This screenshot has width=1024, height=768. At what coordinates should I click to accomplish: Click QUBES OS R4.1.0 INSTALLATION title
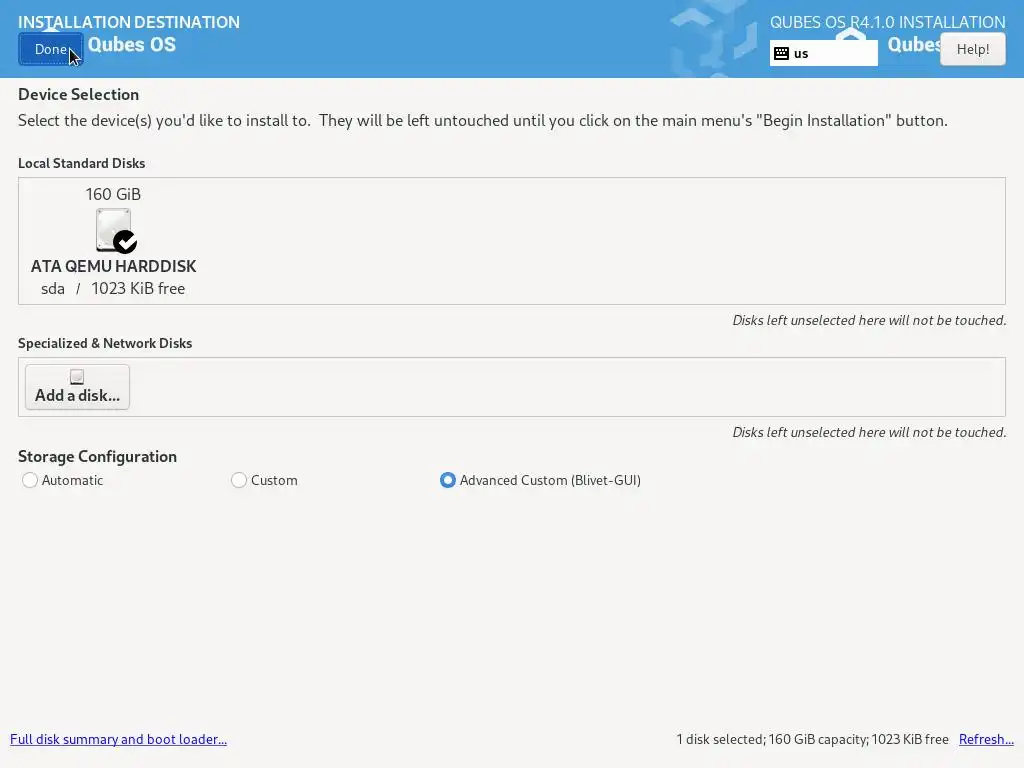click(888, 22)
